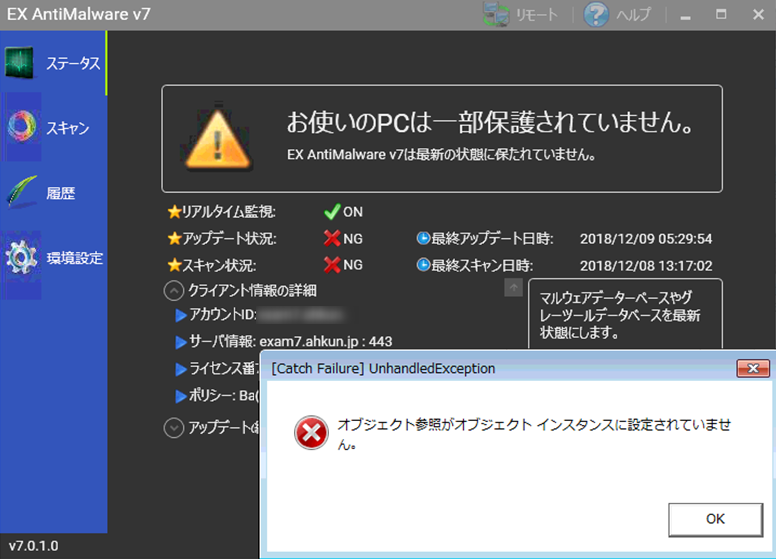The width and height of the screenshot is (776, 559).
Task: Click the colorful ring scan icon
Action: pyautogui.click(x=21, y=126)
